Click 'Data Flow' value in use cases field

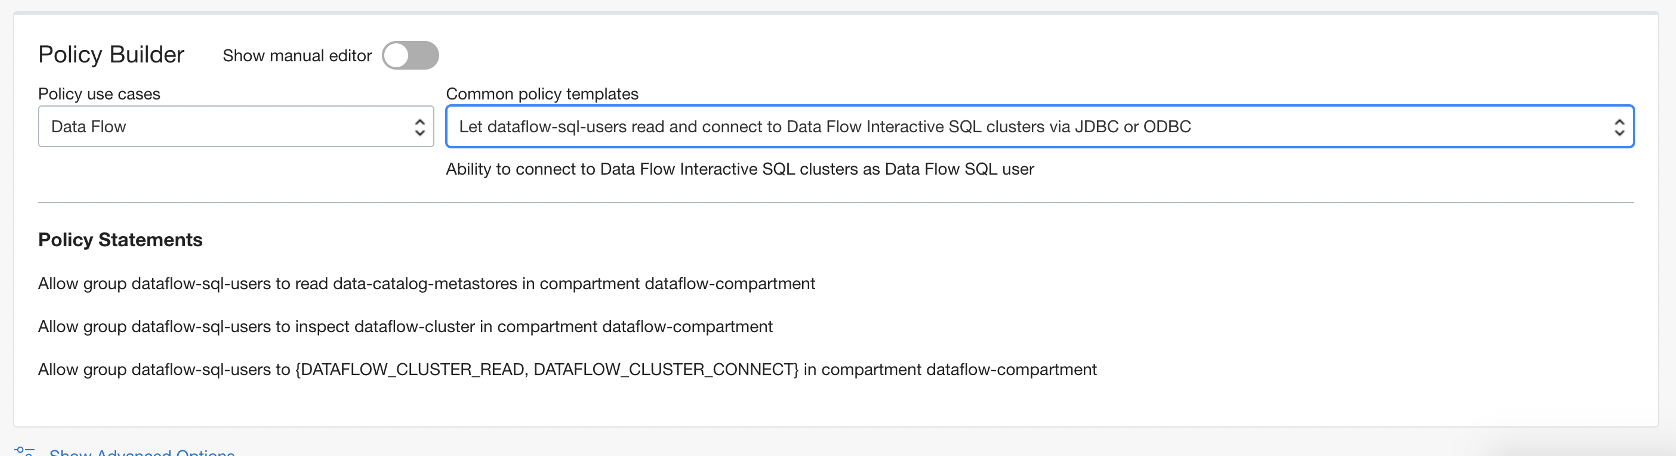coord(89,127)
